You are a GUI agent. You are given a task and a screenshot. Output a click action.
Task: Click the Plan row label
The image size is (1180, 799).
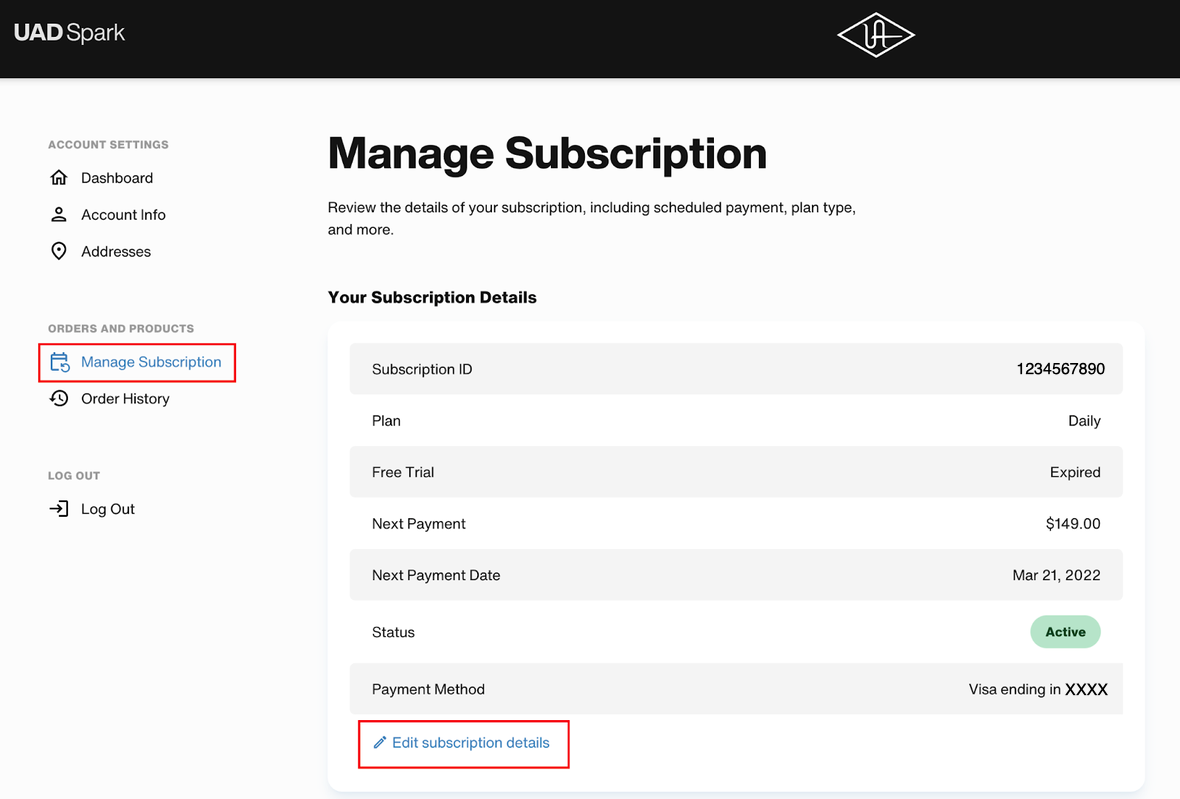[x=386, y=421]
